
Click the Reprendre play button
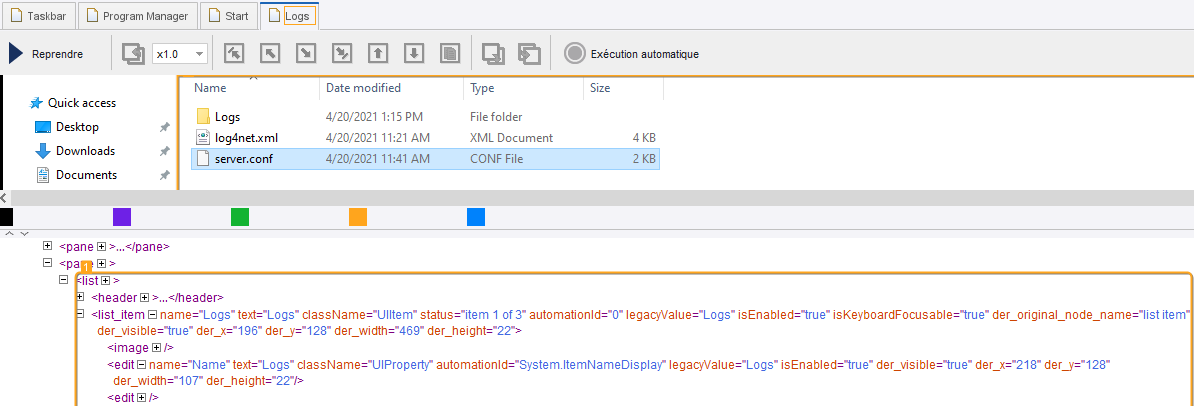[17, 53]
